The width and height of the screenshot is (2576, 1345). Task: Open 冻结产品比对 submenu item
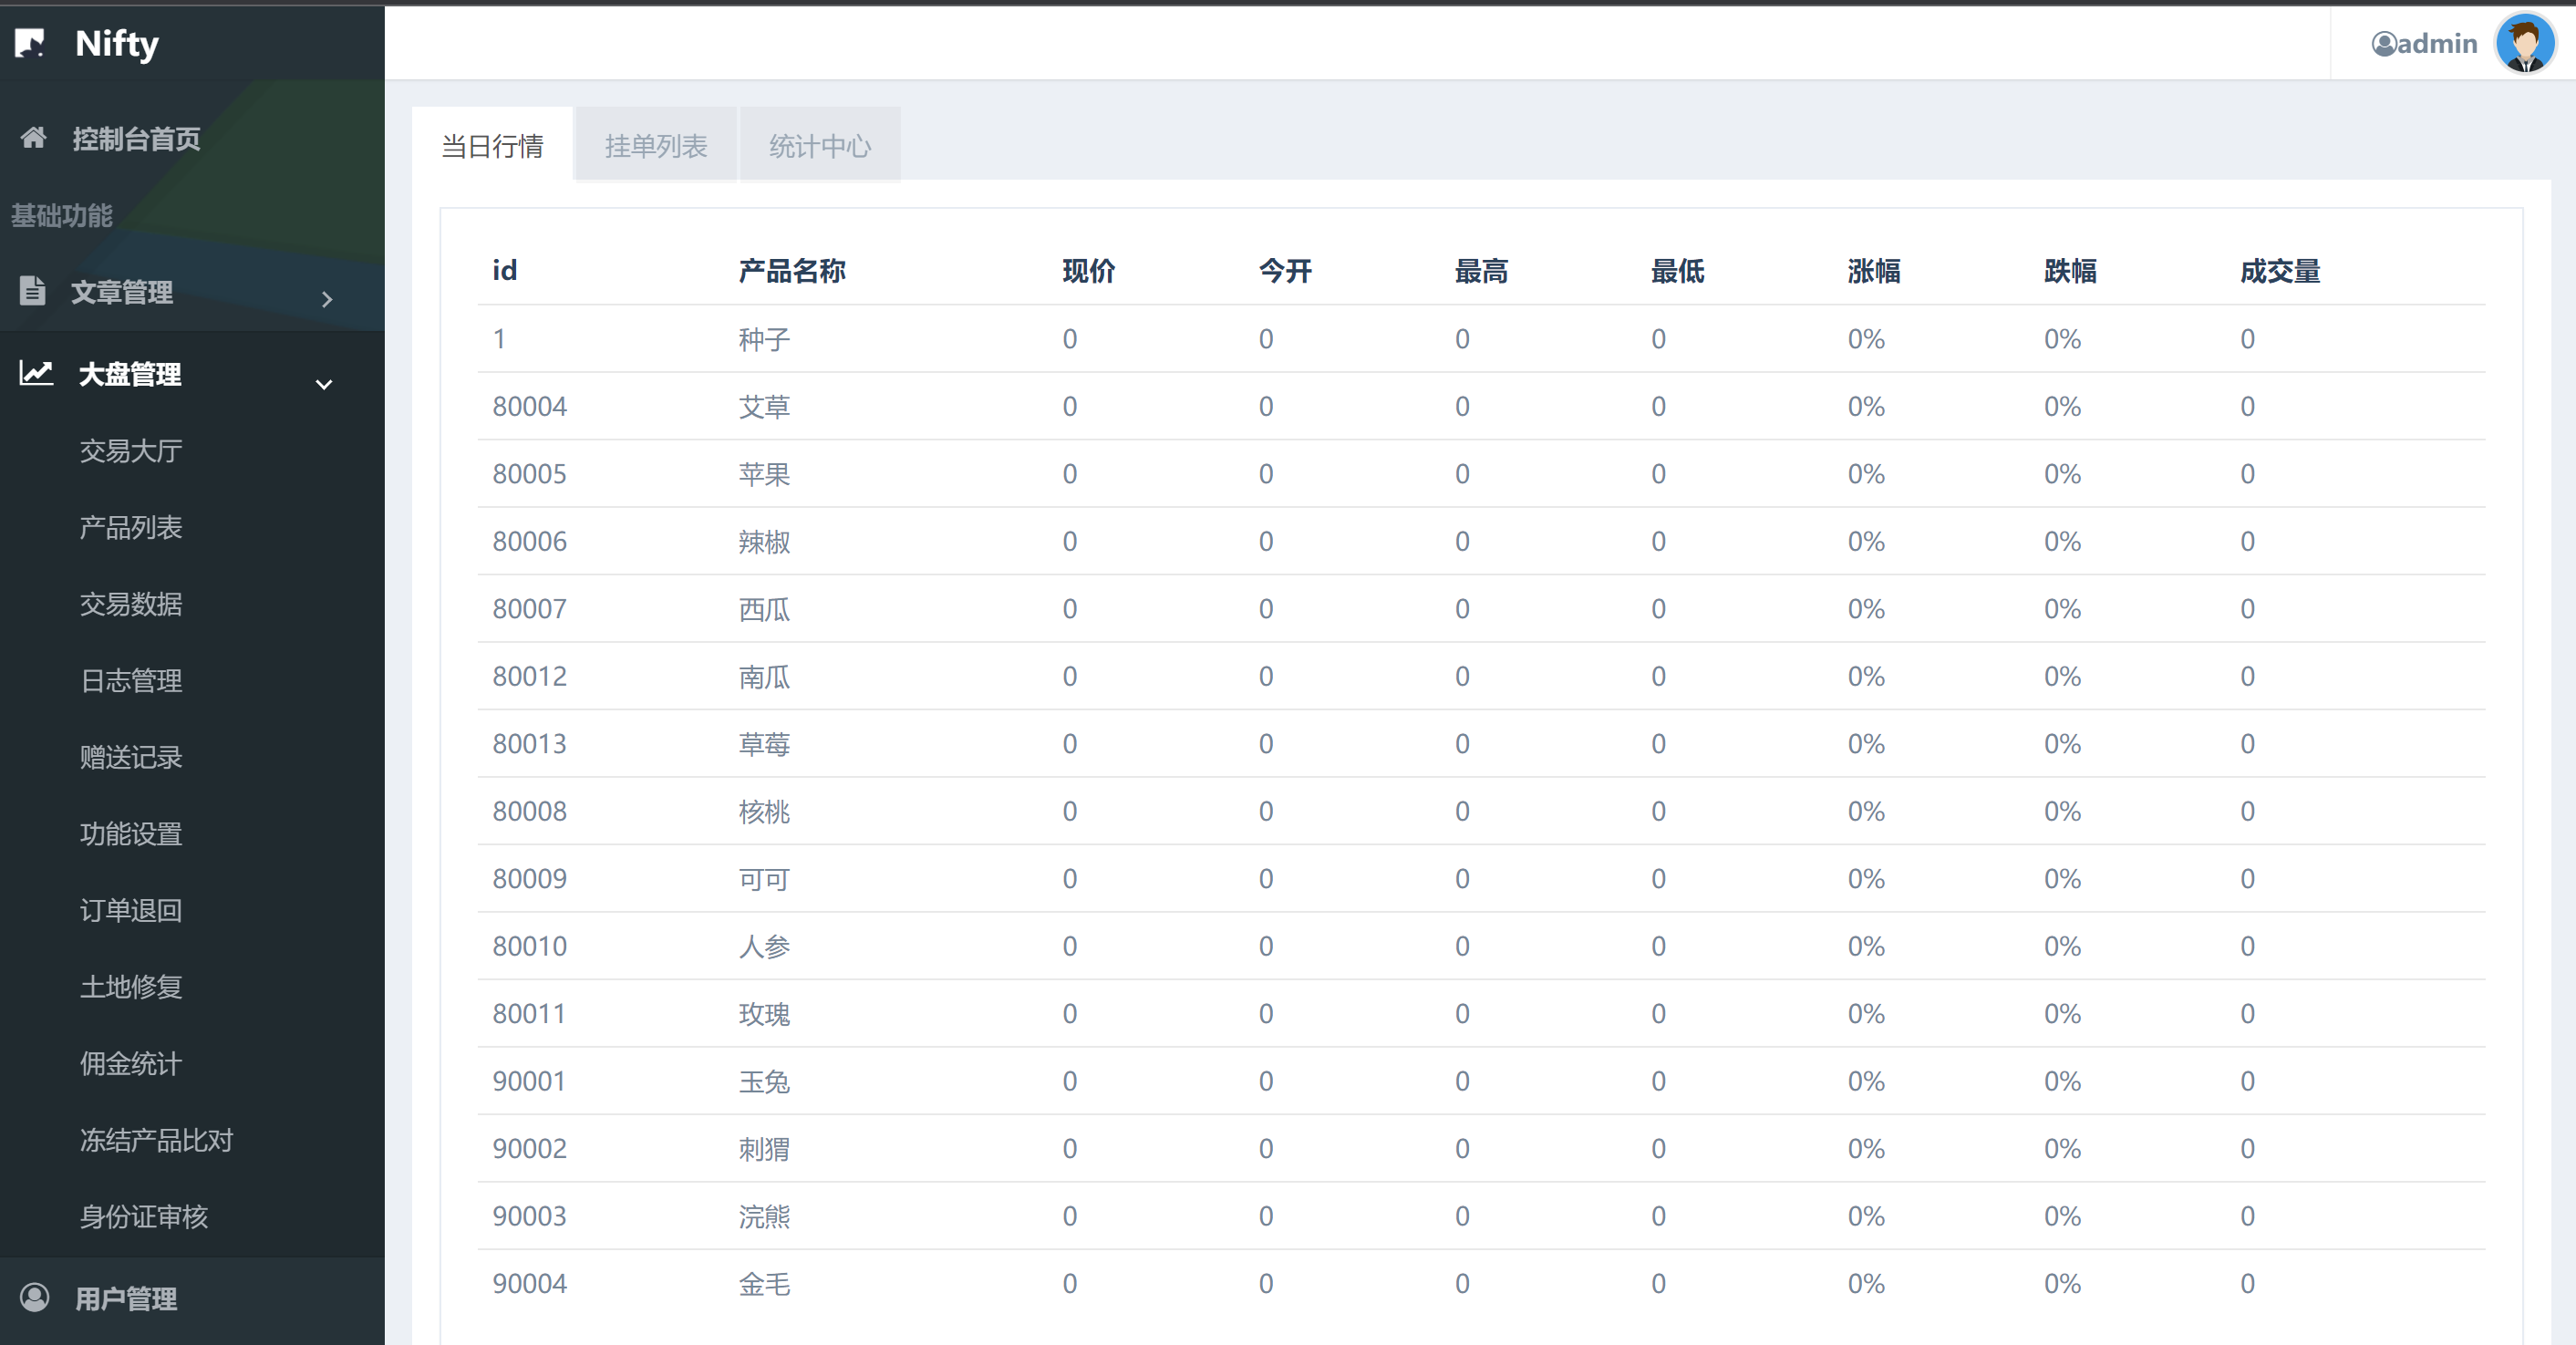tap(156, 1140)
